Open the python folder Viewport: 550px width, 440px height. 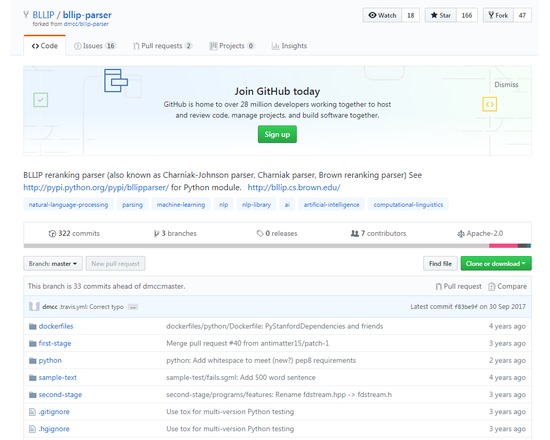click(x=50, y=360)
